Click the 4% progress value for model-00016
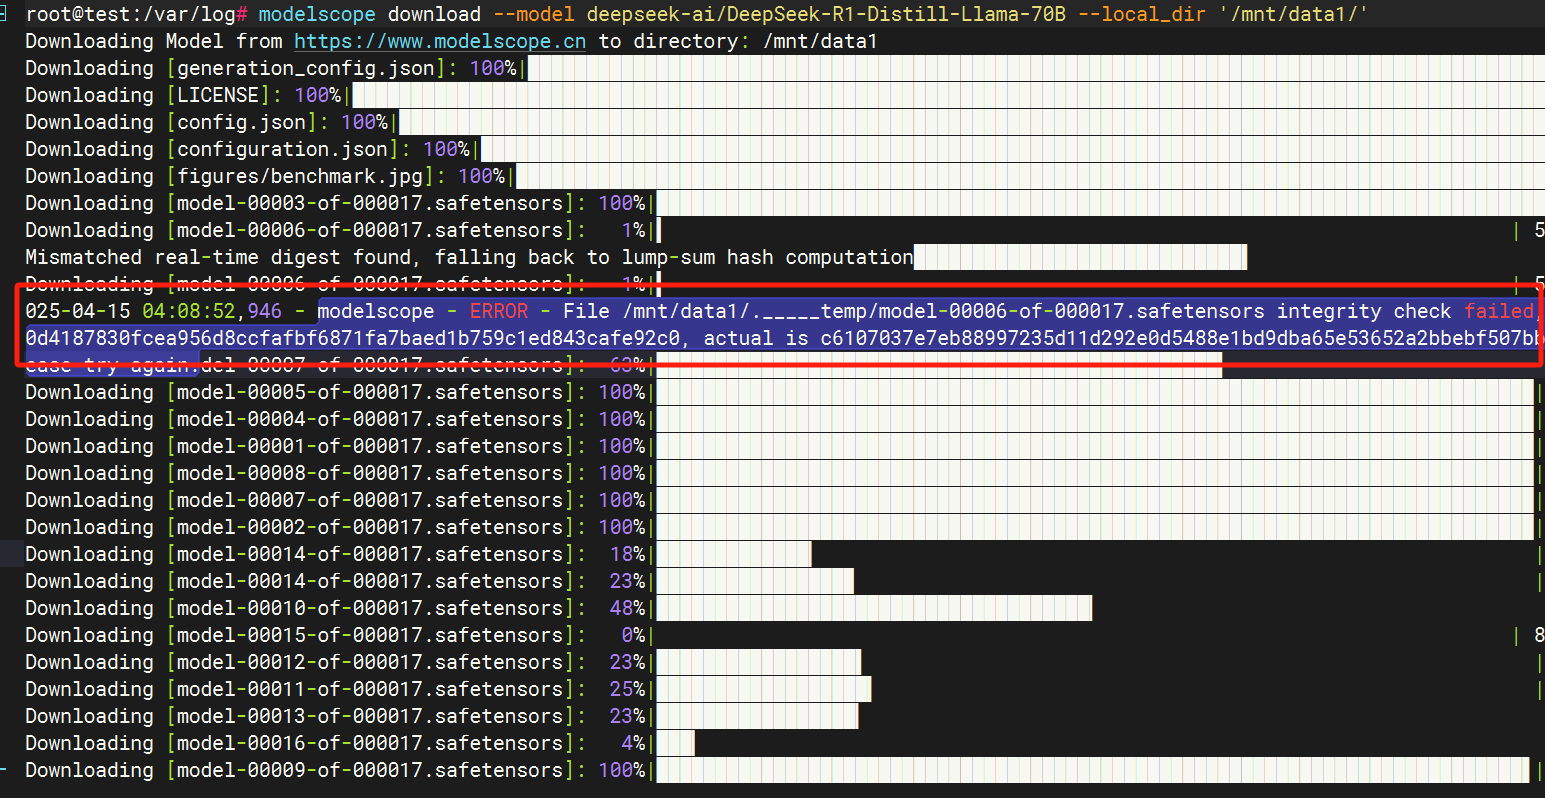 click(x=634, y=743)
